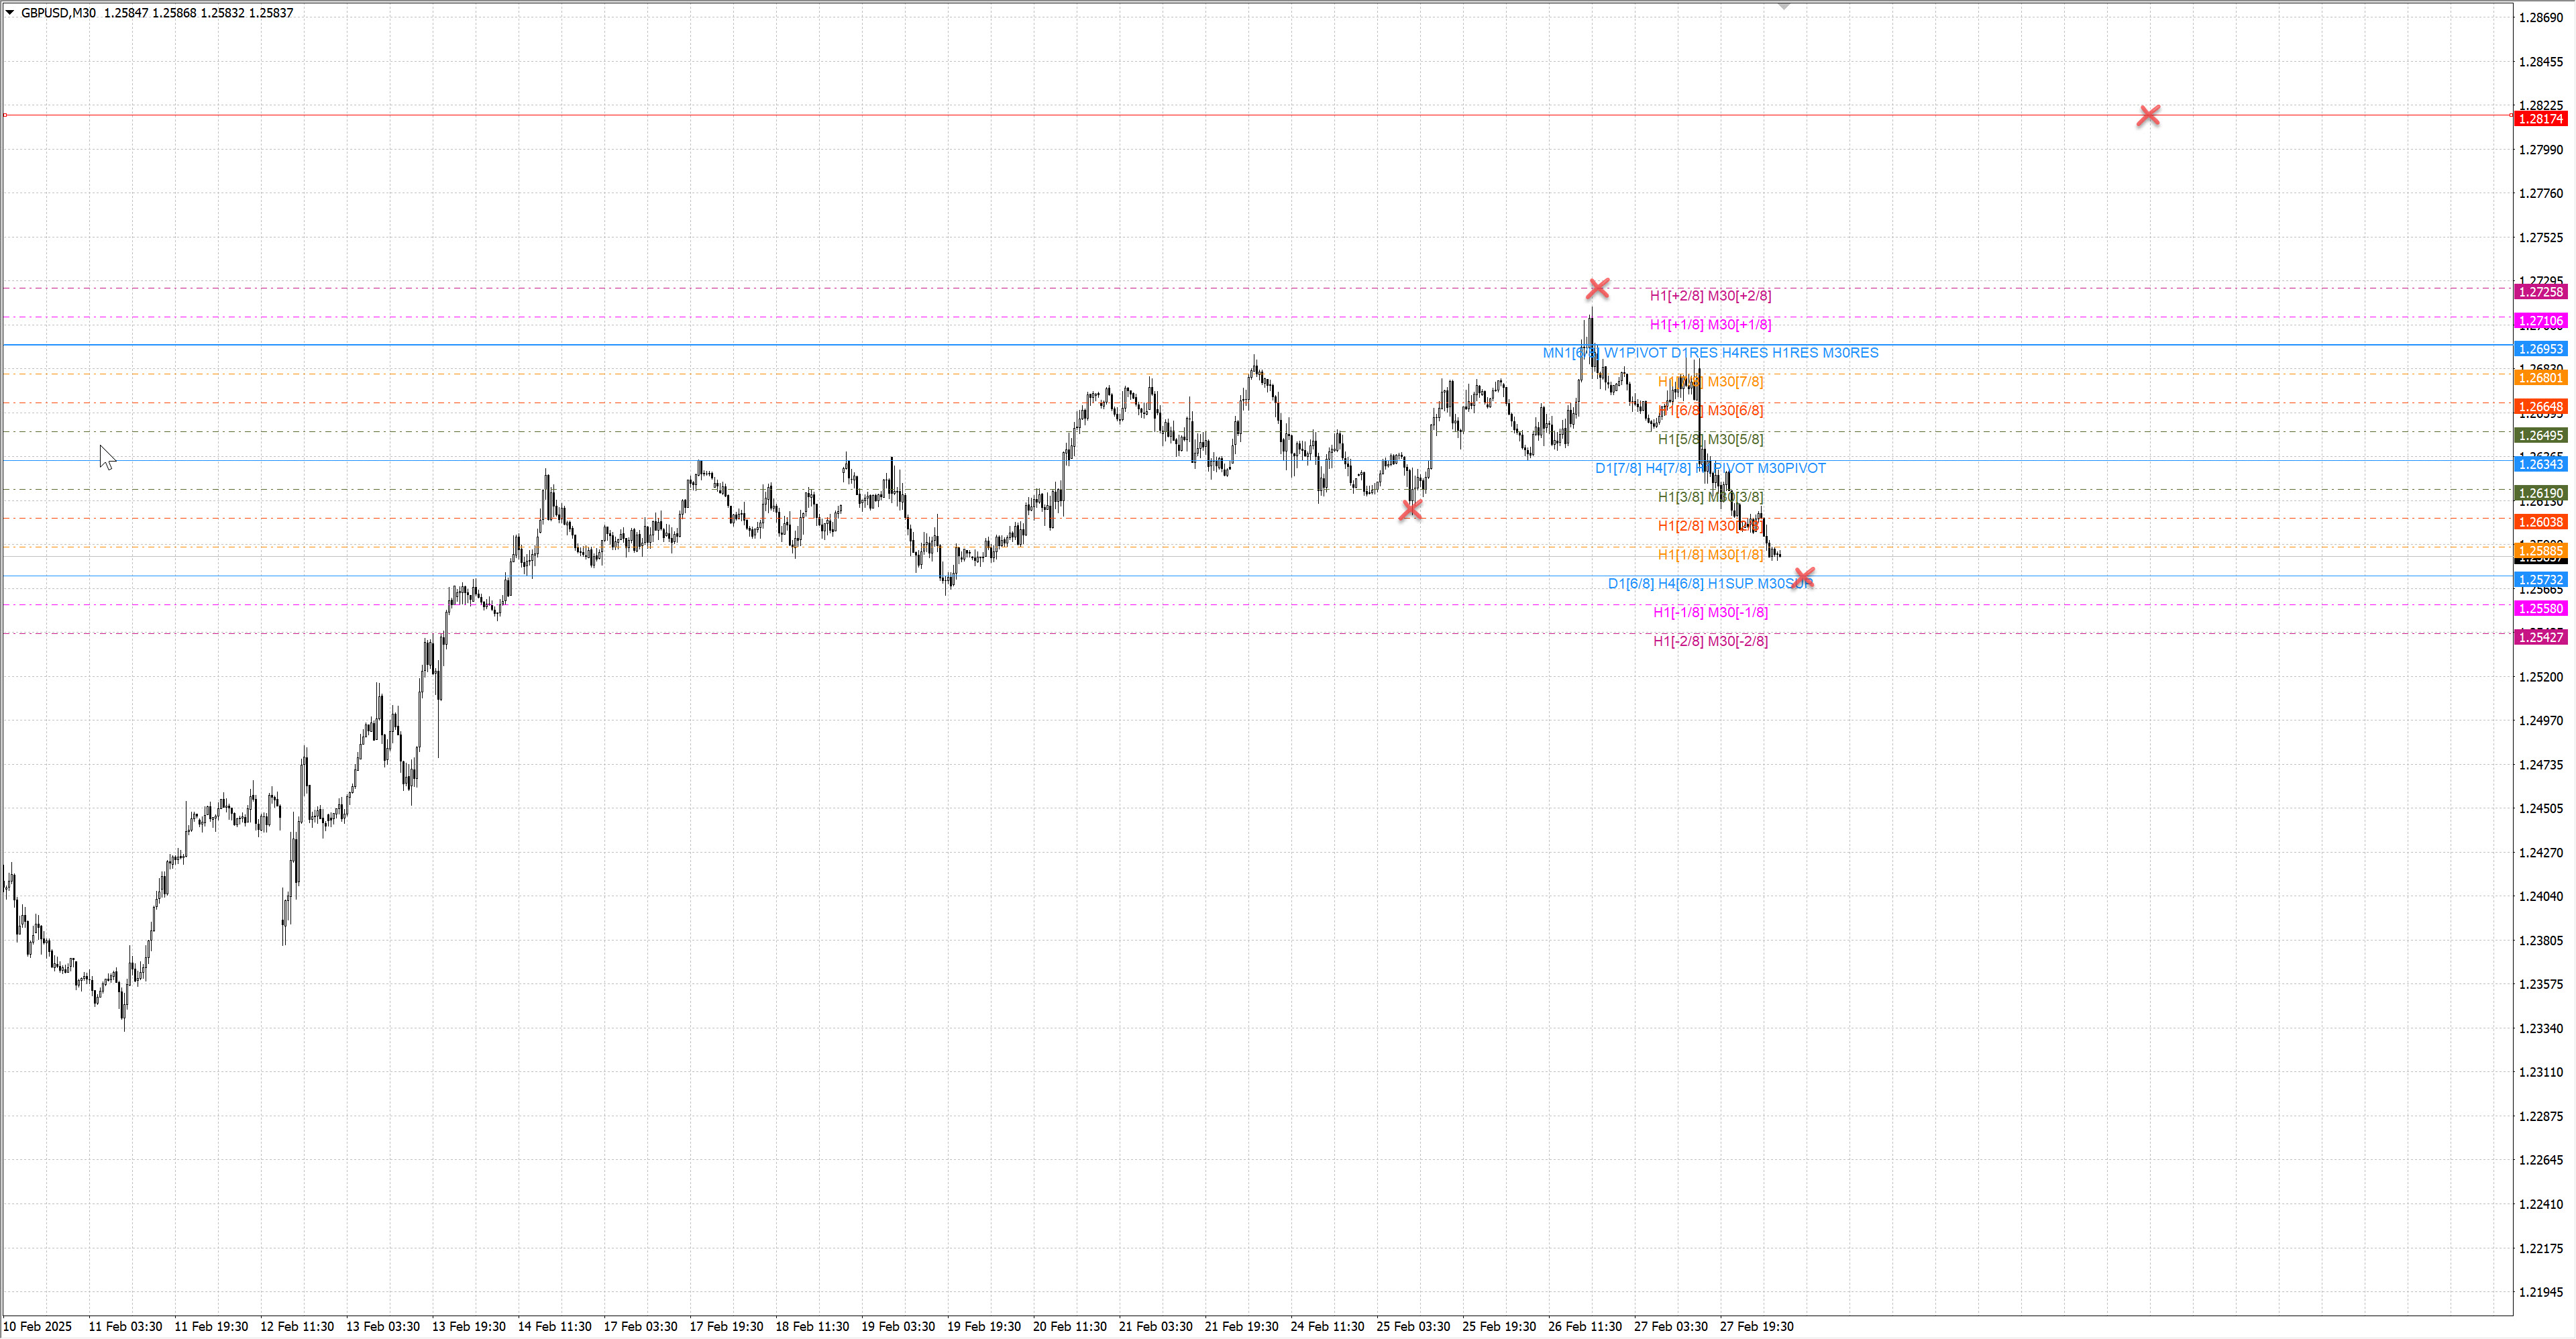Image resolution: width=2576 pixels, height=1339 pixels.
Task: Click the blue 1.26953 price label
Action: point(2540,349)
